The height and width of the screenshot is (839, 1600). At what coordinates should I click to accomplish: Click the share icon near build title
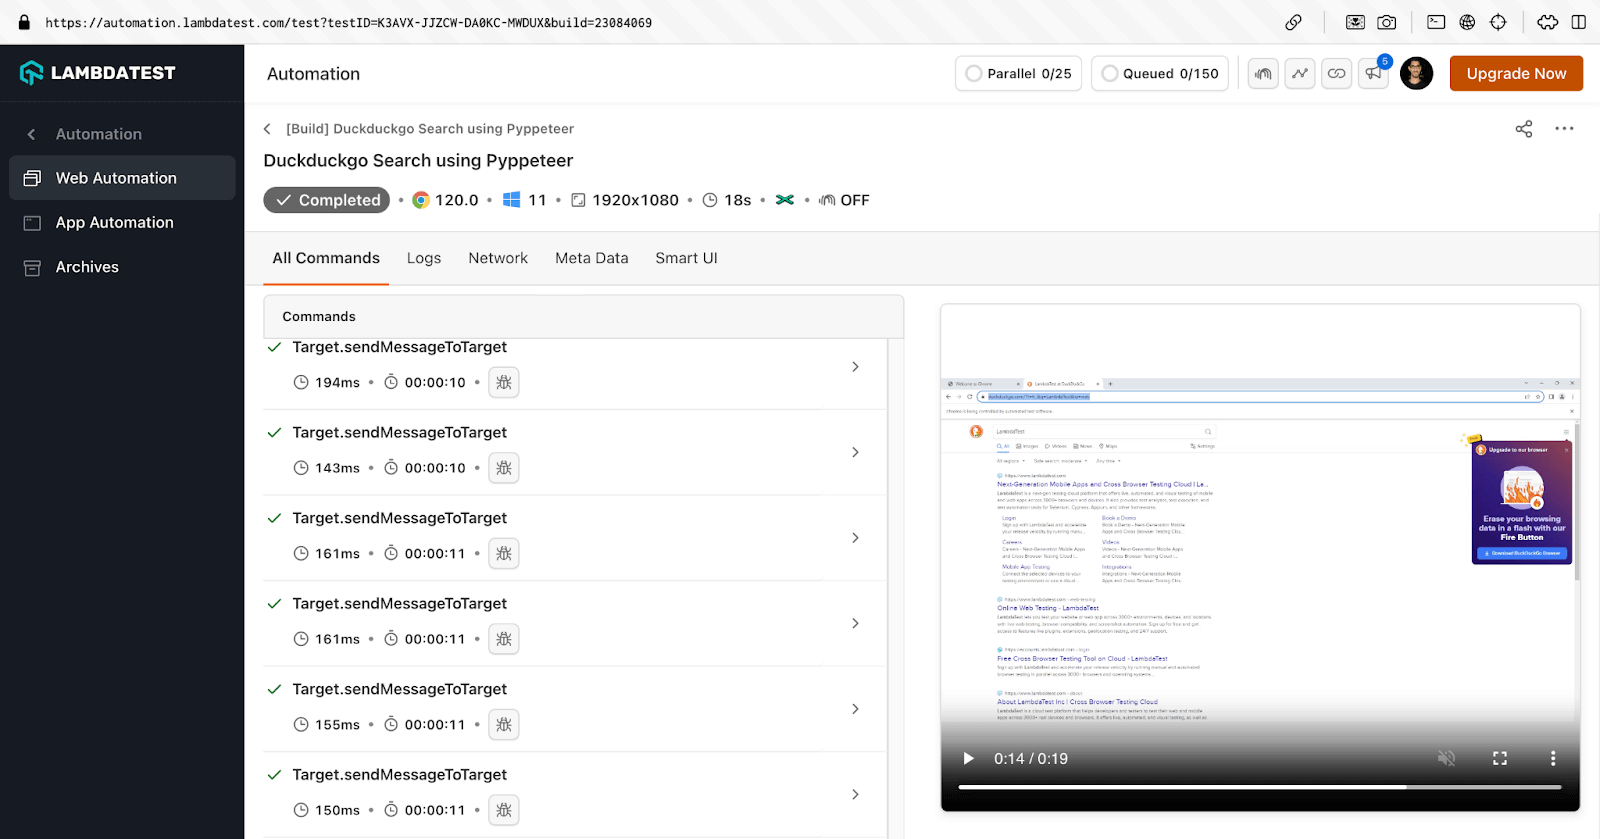(x=1523, y=129)
